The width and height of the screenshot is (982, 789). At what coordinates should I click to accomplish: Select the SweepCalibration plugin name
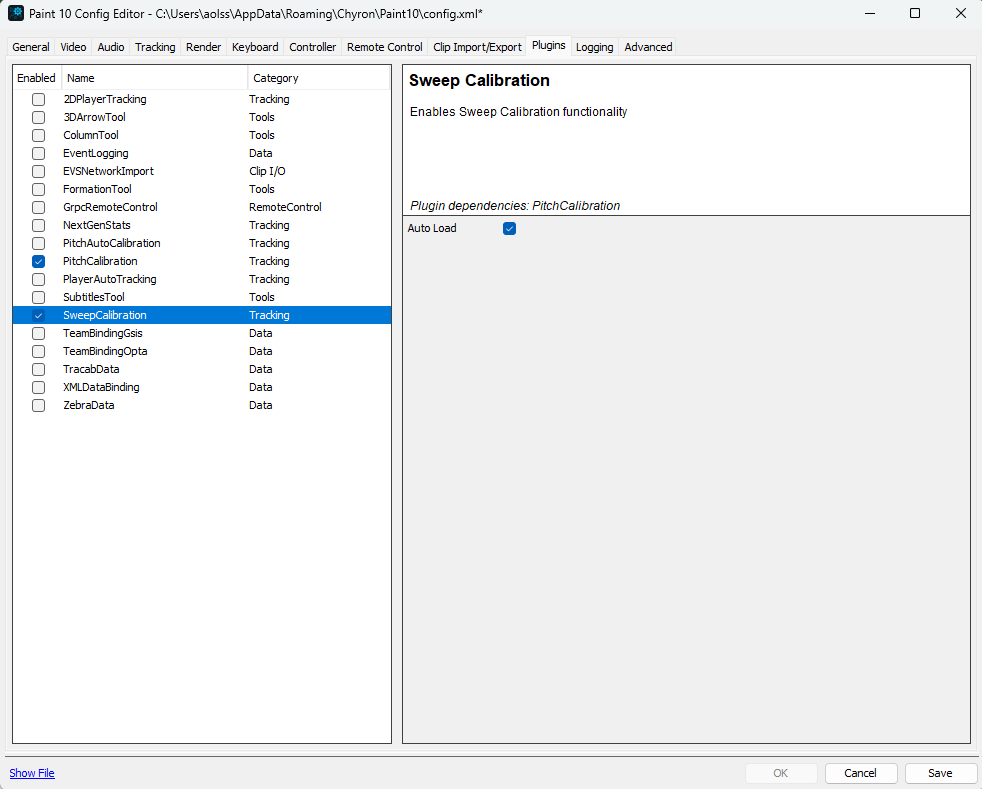click(x=105, y=315)
